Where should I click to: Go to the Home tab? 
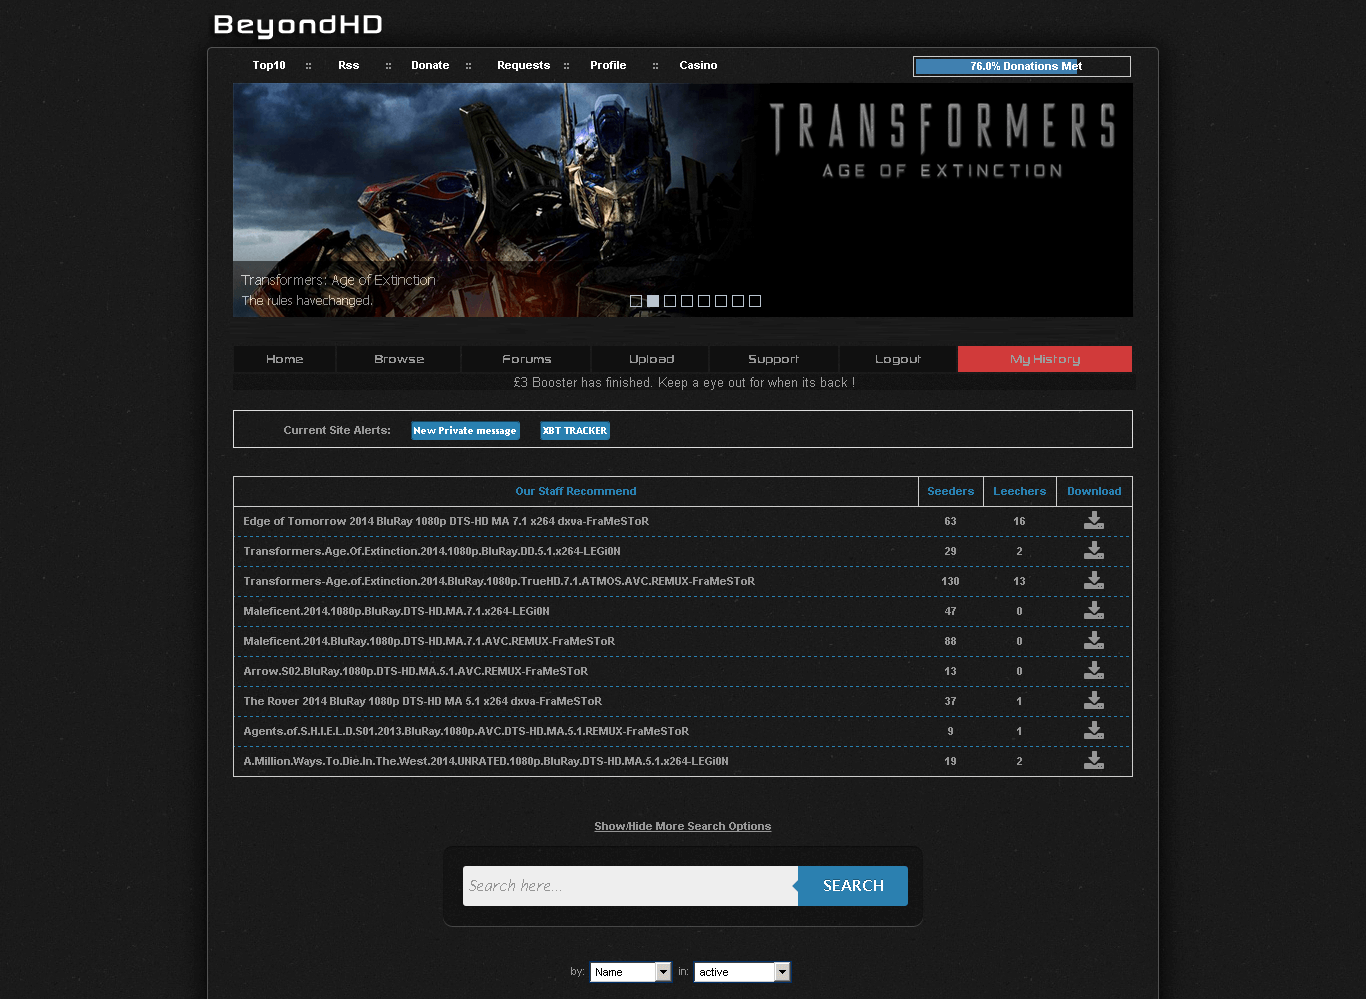(285, 359)
